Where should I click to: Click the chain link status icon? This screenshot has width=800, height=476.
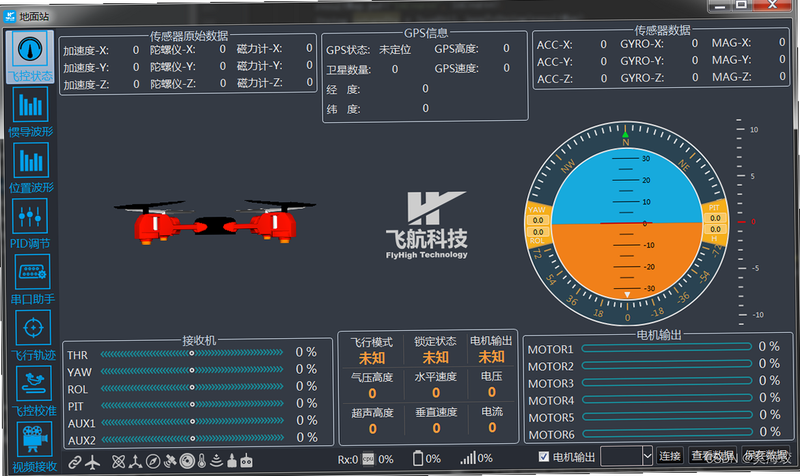click(75, 462)
